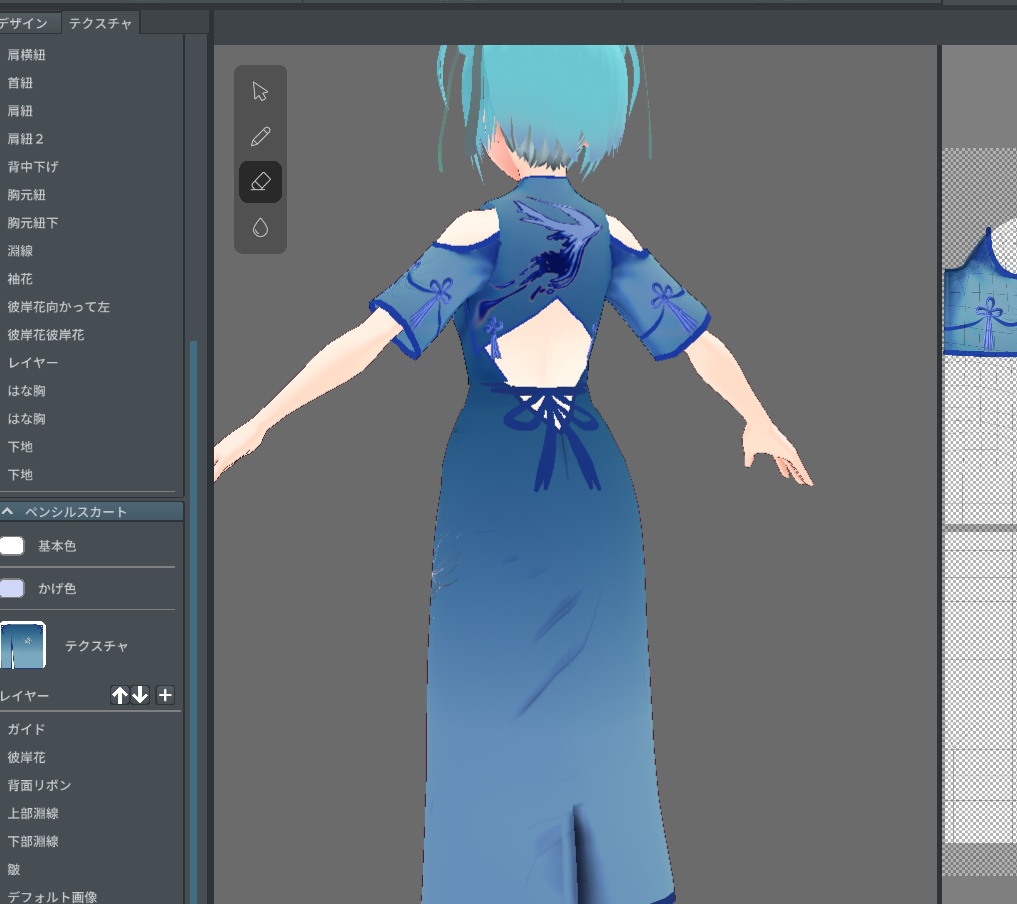Move the current layer down with the arrow icon
Screen dimensions: 1017x904
pos(141,695)
